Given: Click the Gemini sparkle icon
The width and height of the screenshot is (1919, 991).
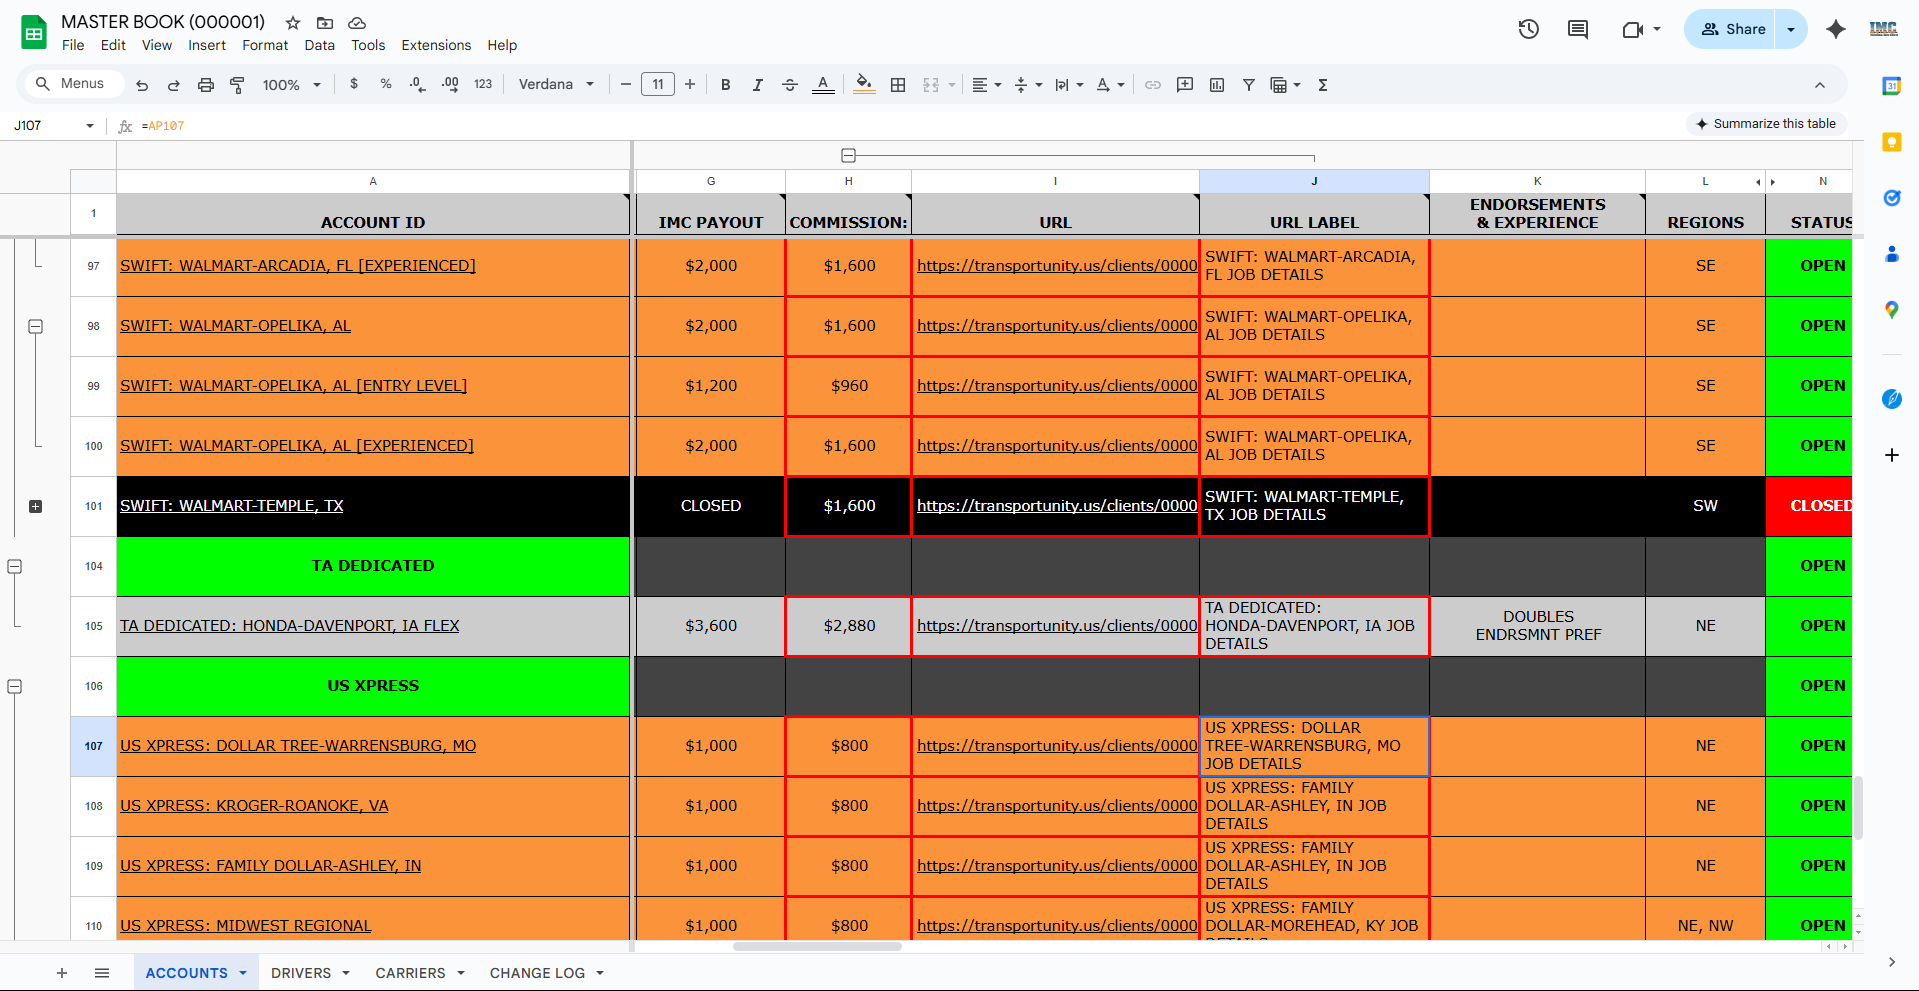Looking at the screenshot, I should [x=1835, y=29].
